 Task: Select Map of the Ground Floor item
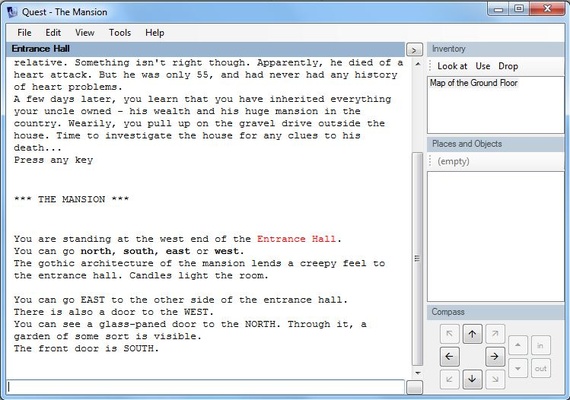[x=474, y=83]
